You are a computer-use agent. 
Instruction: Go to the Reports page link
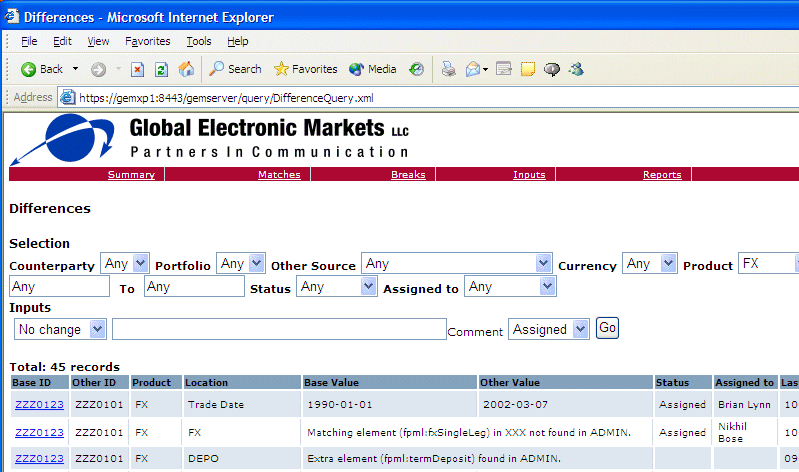pyautogui.click(x=662, y=174)
